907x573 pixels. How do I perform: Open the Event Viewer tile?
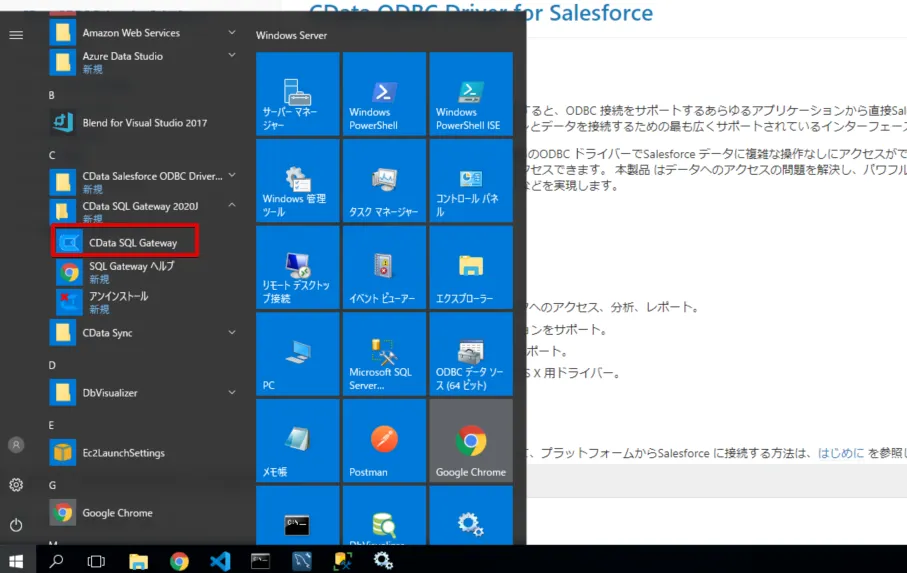click(384, 266)
